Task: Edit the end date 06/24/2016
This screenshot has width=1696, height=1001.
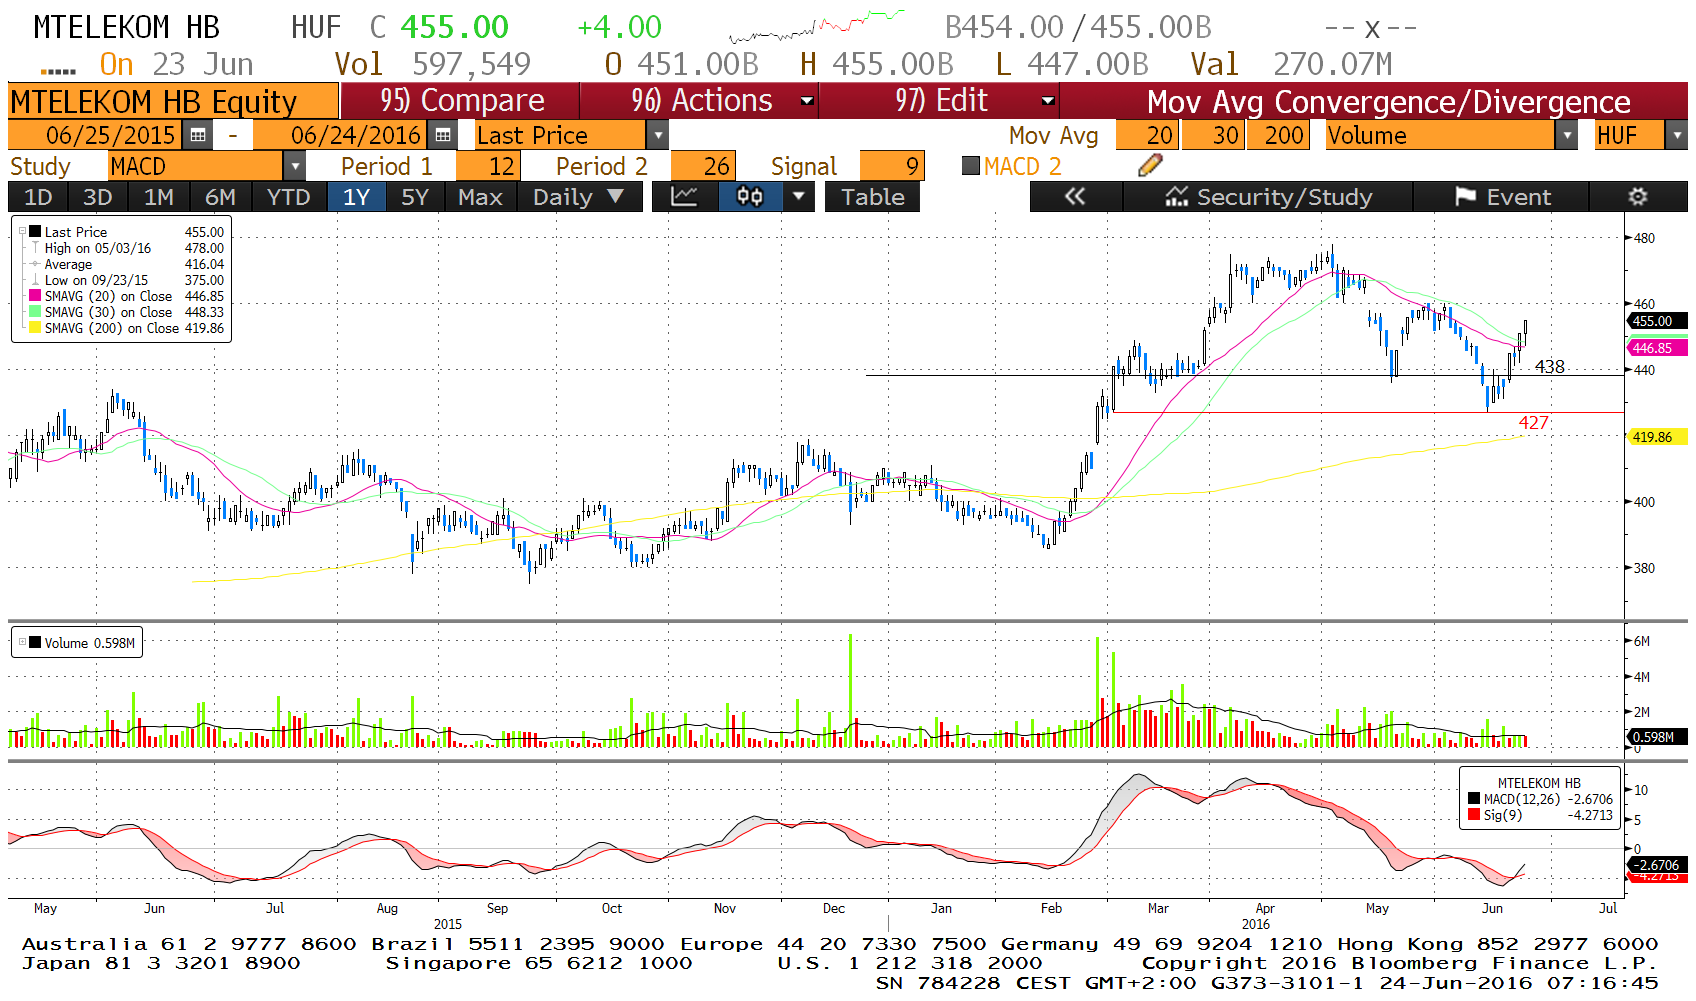Action: (342, 135)
